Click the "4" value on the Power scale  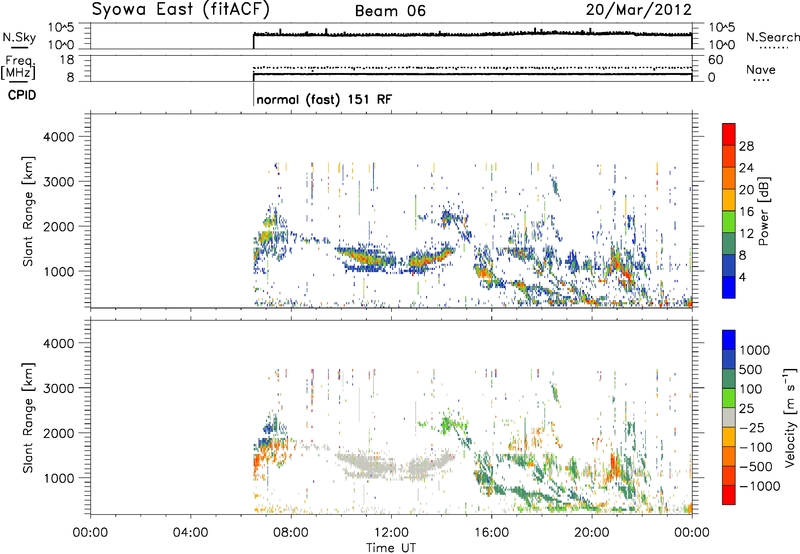[x=742, y=277]
